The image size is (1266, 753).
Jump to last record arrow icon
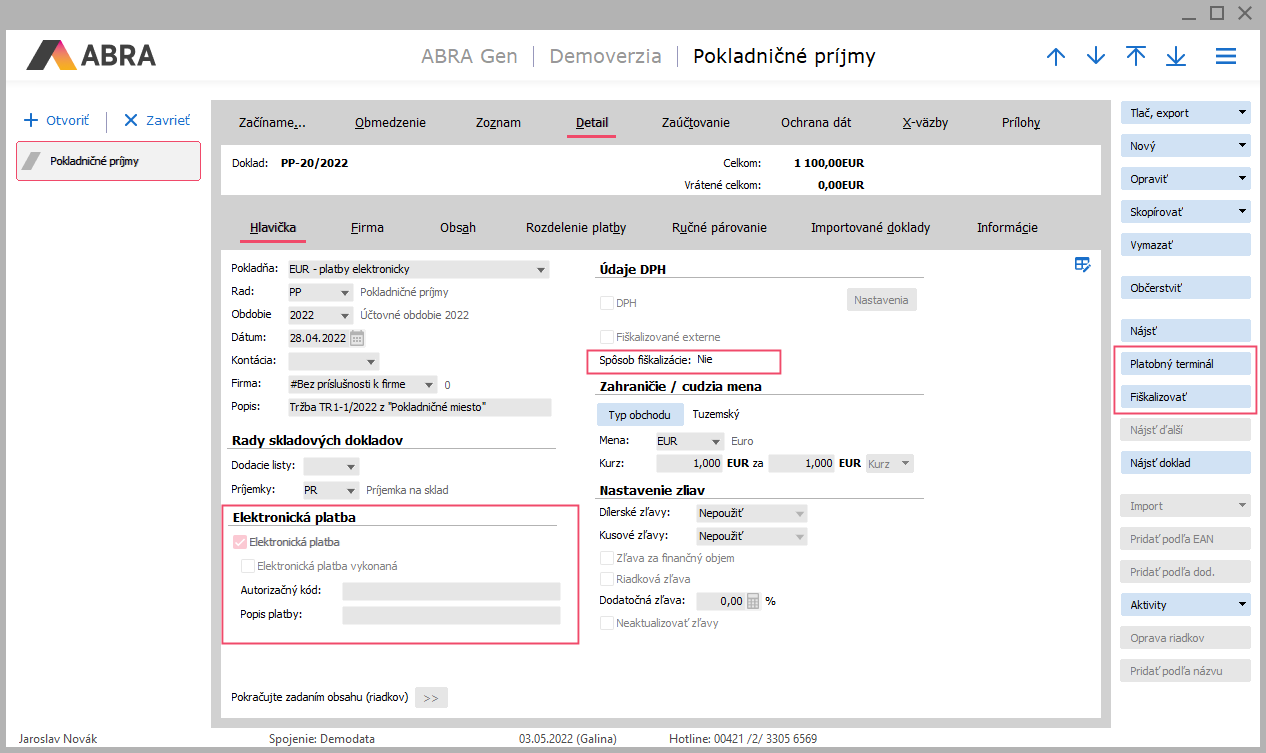click(1176, 56)
